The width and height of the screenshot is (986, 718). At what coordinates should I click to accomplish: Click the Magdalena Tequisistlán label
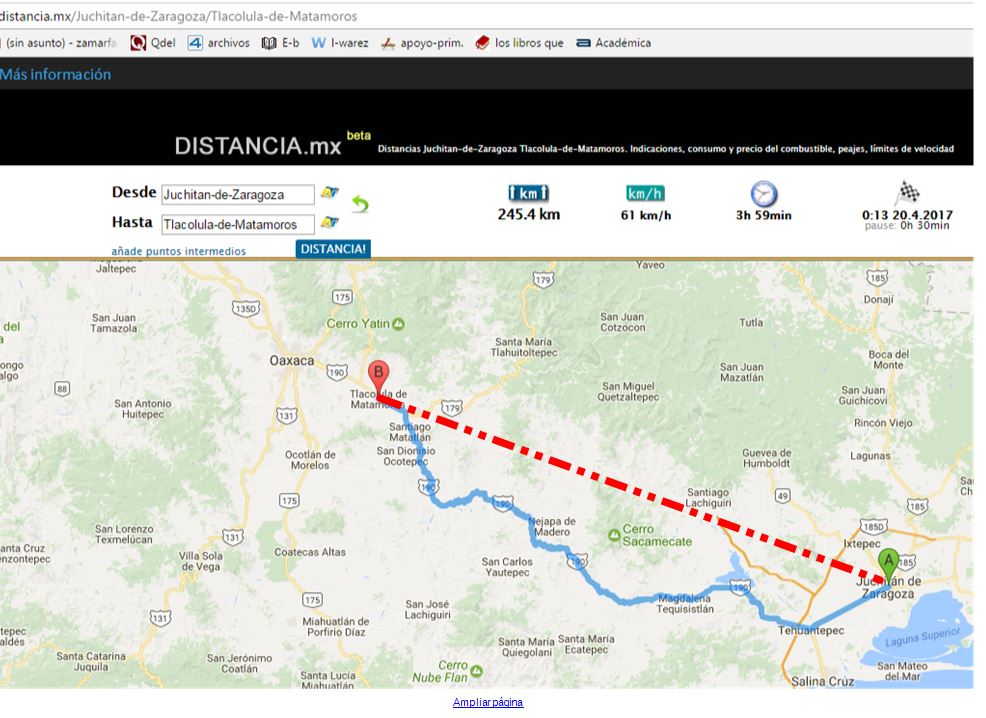click(x=685, y=604)
